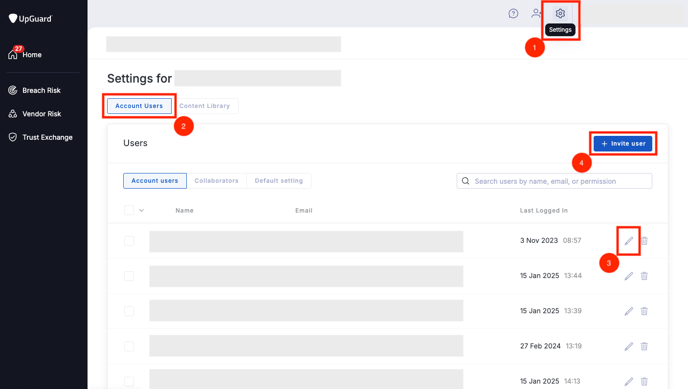Check the box for the 3 Nov 2023 user row

pyautogui.click(x=129, y=241)
